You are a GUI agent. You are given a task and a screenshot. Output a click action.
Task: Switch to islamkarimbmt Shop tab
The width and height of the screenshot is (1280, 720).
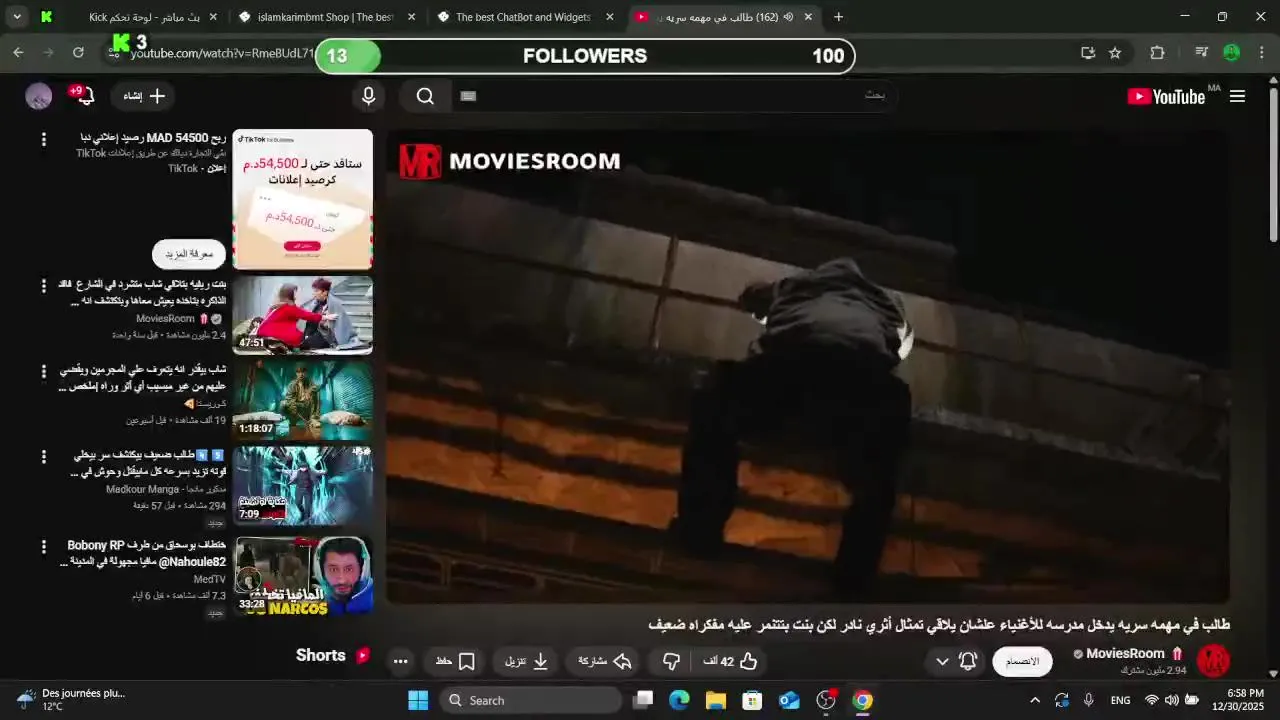point(325,17)
